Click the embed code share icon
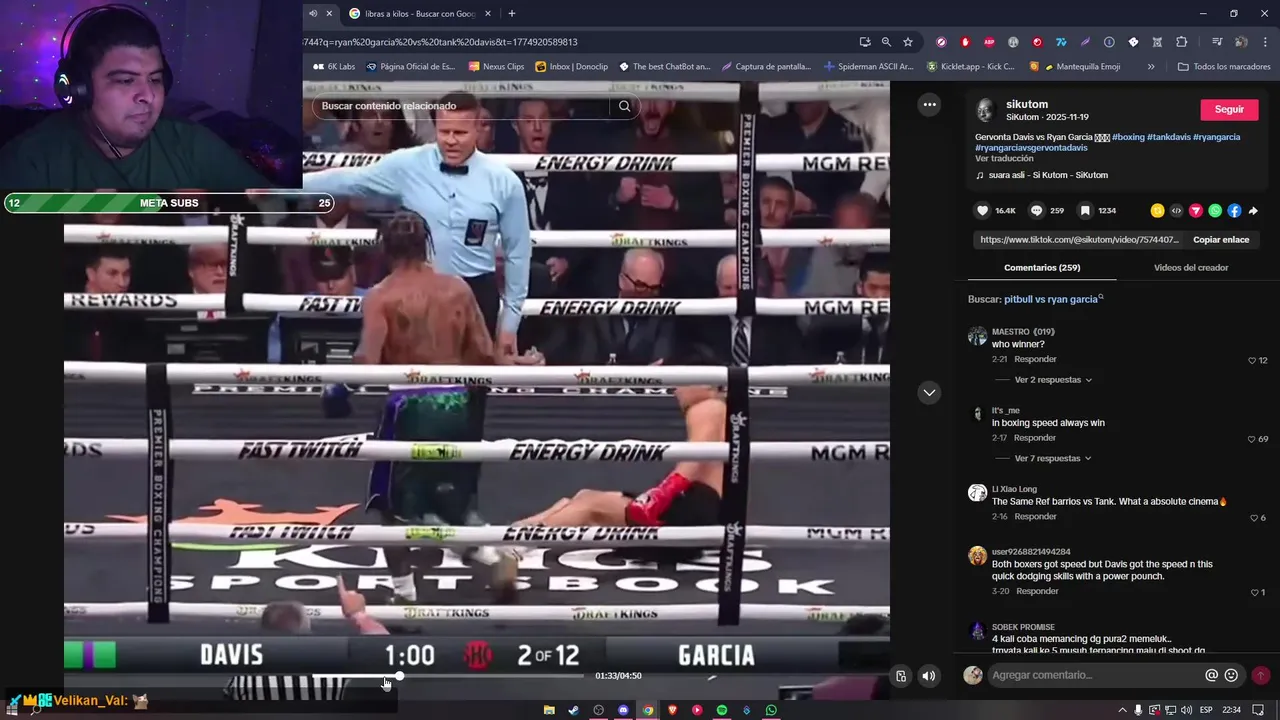 (x=1176, y=210)
